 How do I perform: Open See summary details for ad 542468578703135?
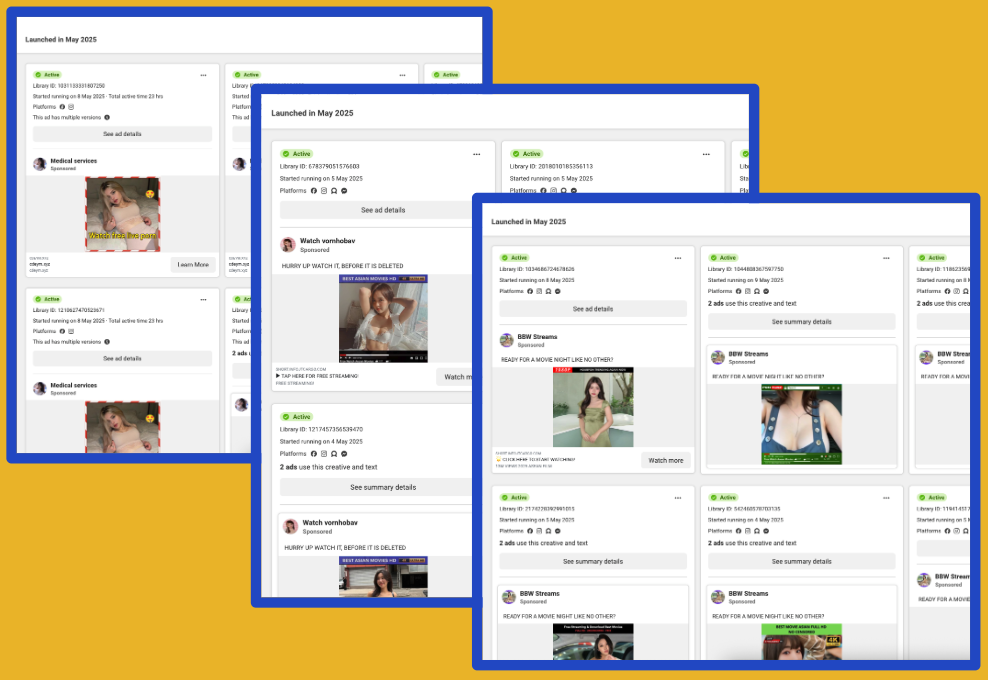coord(801,562)
